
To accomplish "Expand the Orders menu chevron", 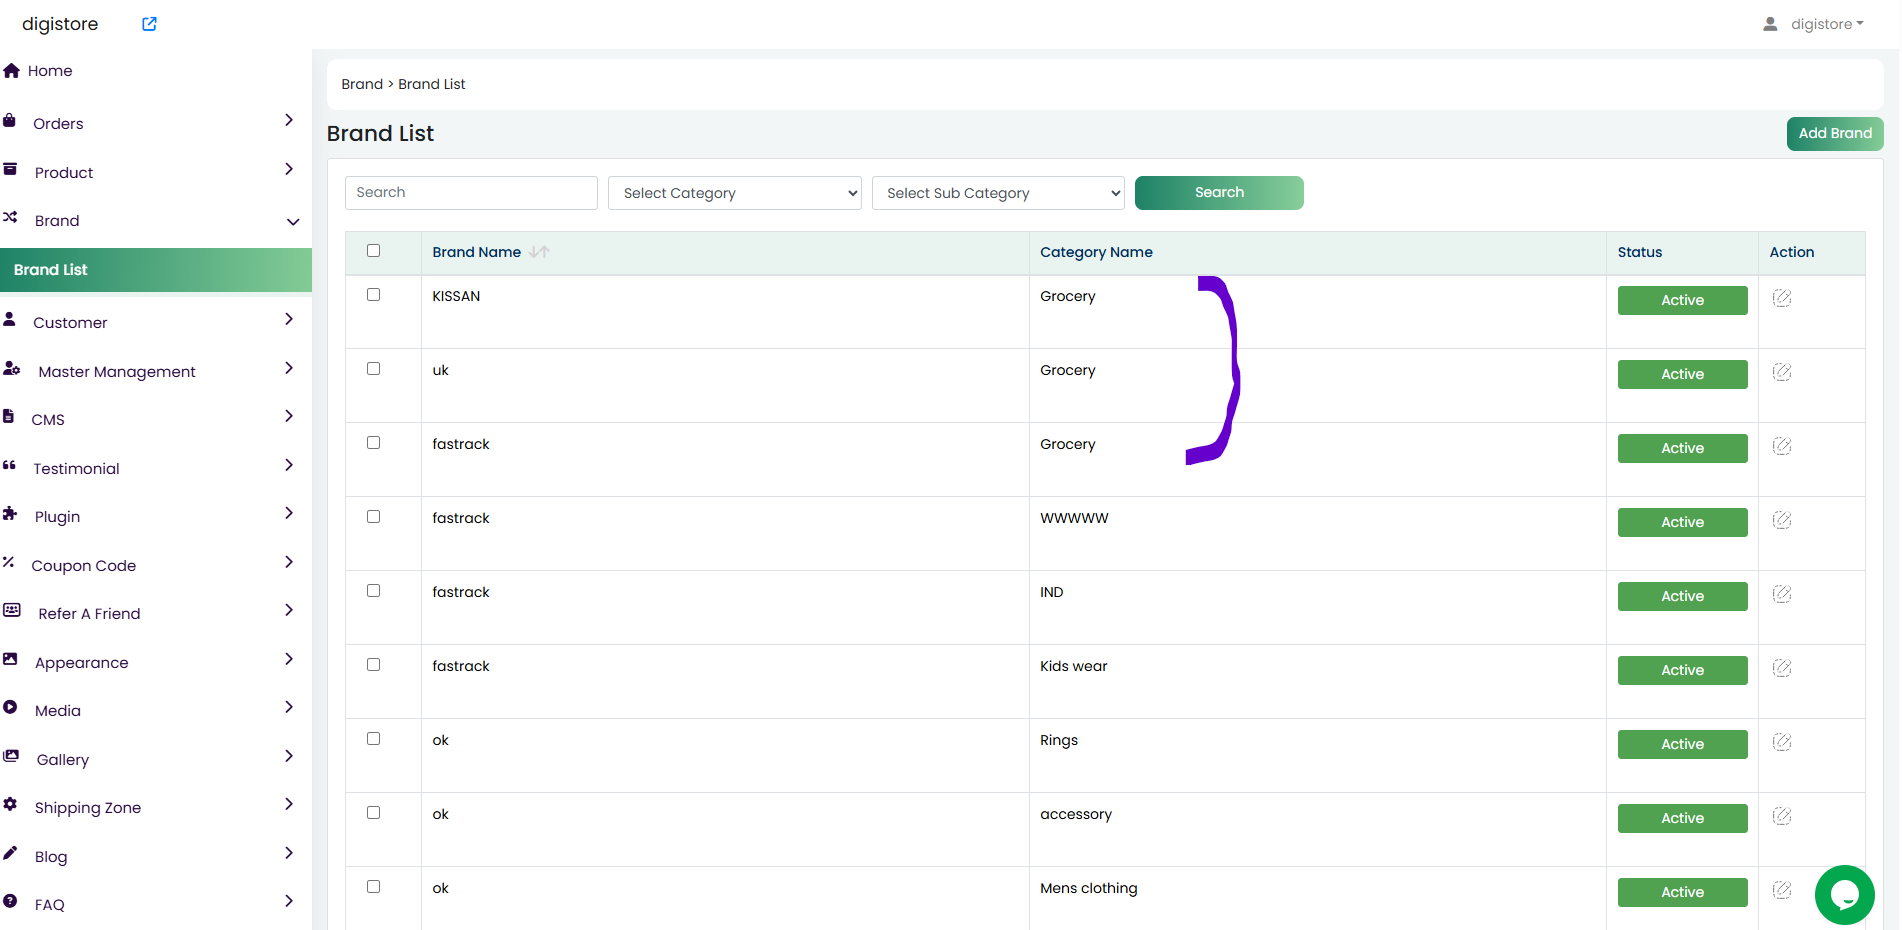I will pos(289,120).
